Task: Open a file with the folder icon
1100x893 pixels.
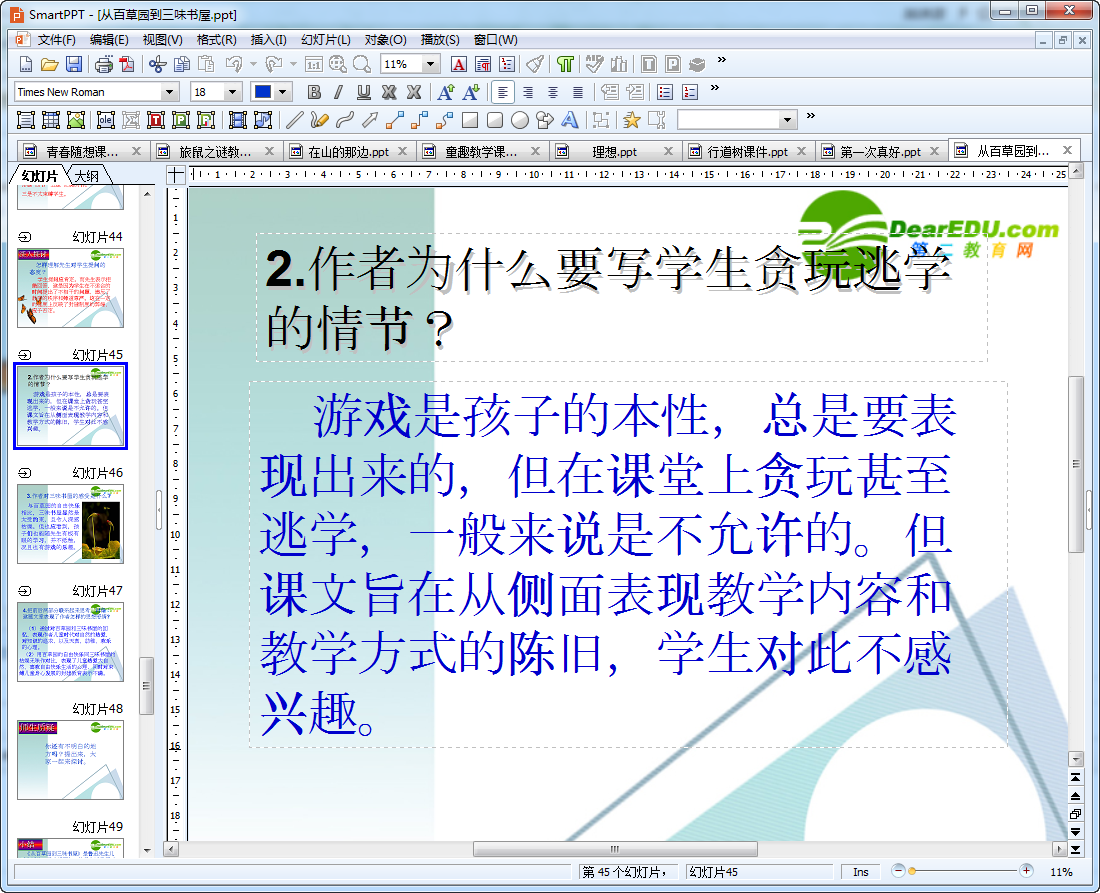Action: (49, 65)
